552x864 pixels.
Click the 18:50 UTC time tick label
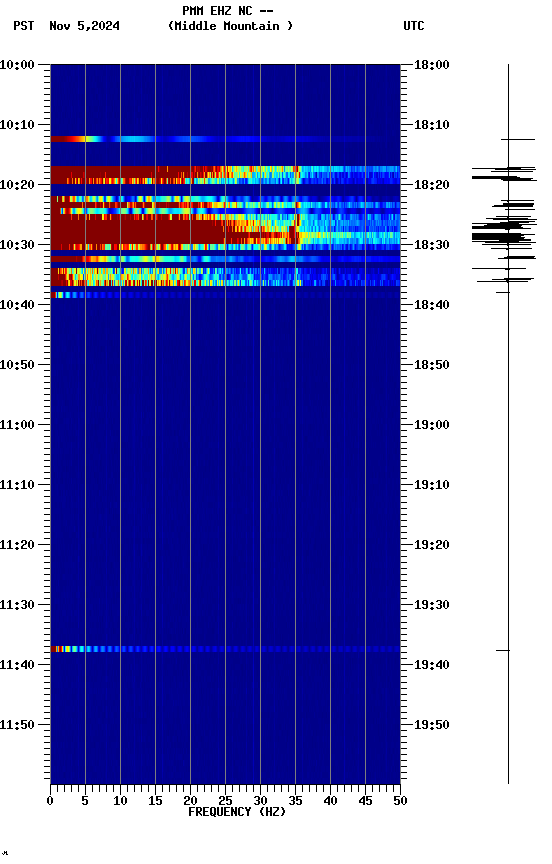432,365
